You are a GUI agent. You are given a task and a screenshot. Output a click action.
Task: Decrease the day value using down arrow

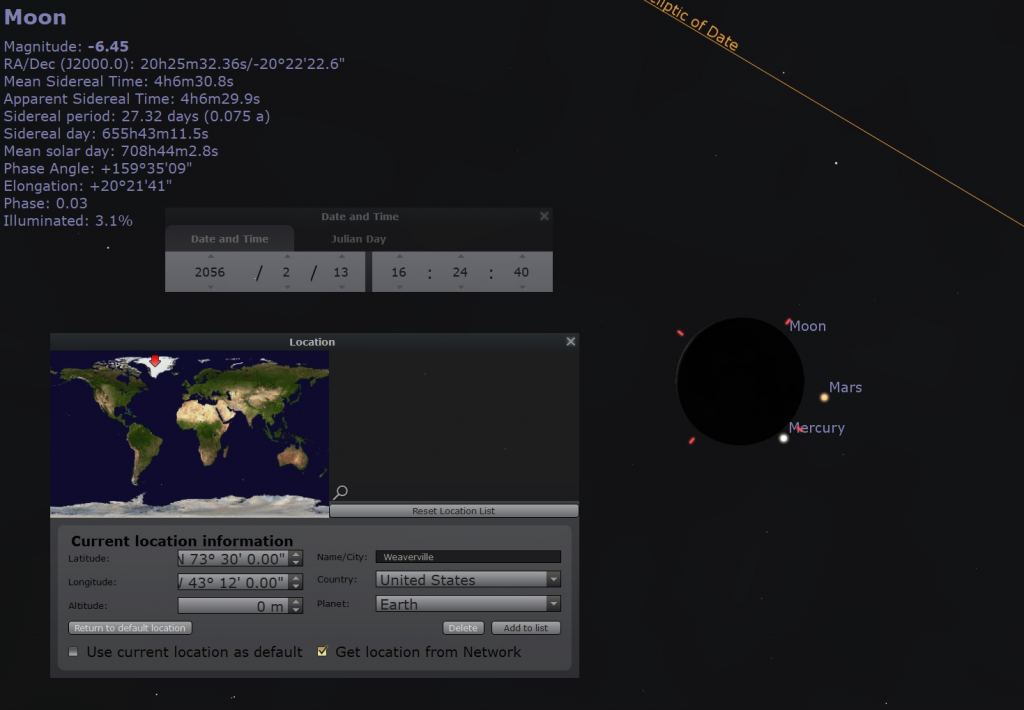click(x=341, y=287)
